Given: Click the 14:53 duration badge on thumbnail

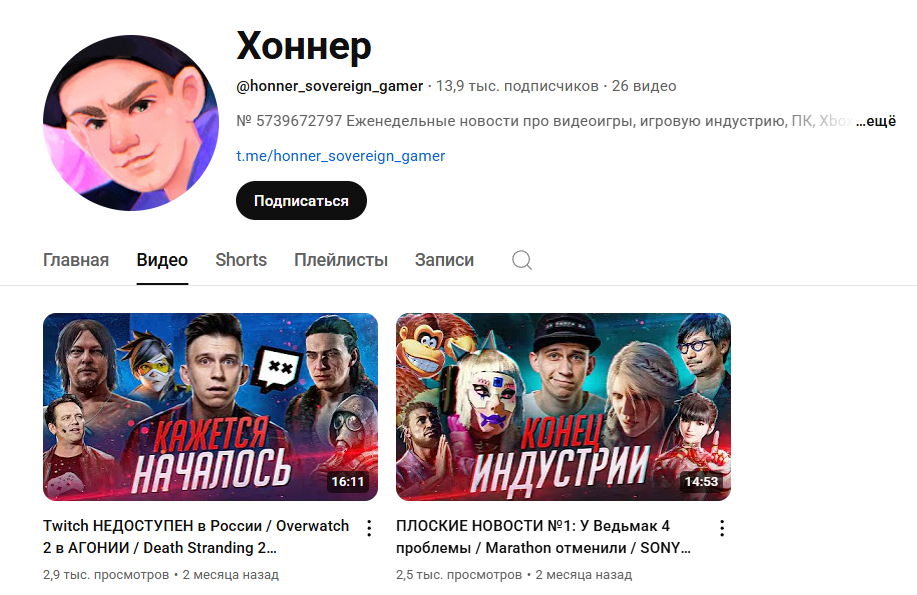Looking at the screenshot, I should (x=701, y=481).
